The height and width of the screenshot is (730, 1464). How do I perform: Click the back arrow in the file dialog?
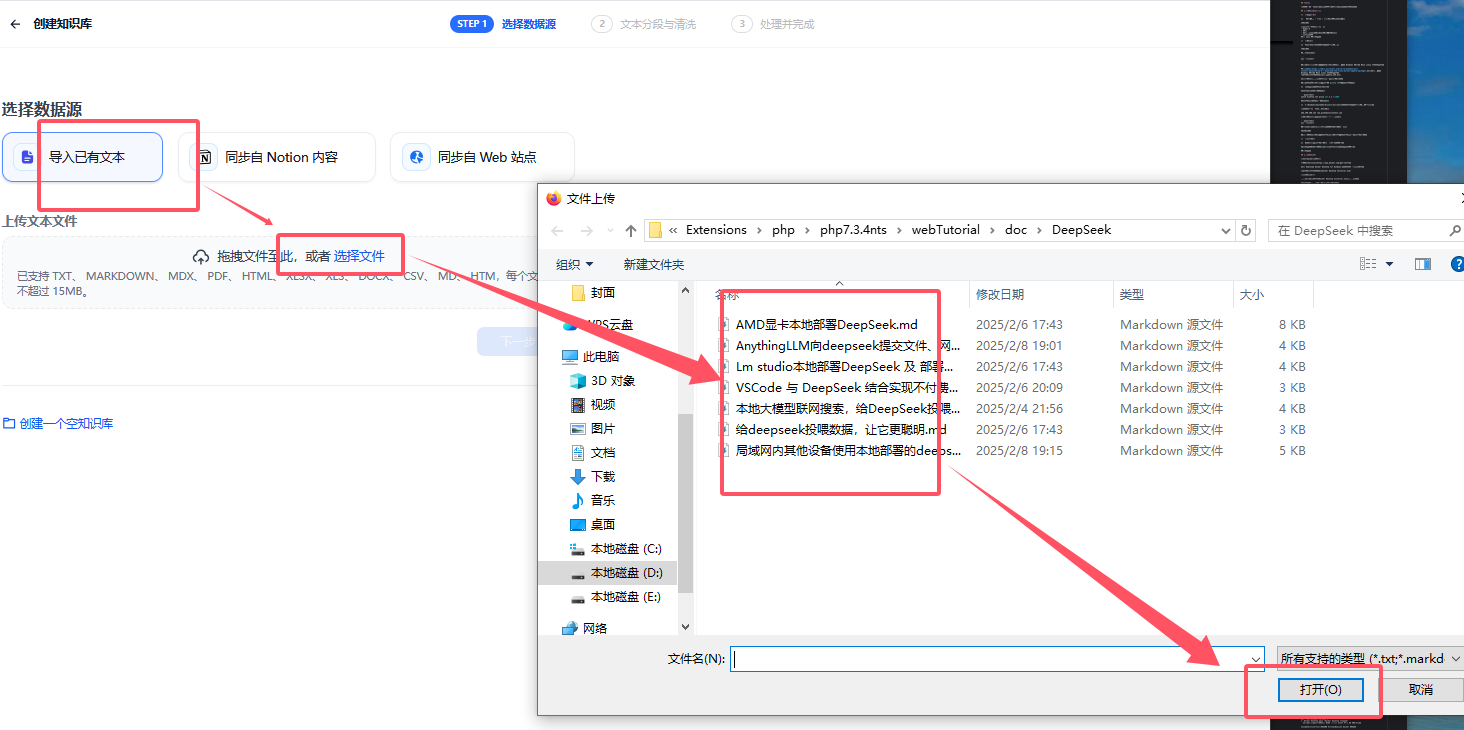(558, 230)
